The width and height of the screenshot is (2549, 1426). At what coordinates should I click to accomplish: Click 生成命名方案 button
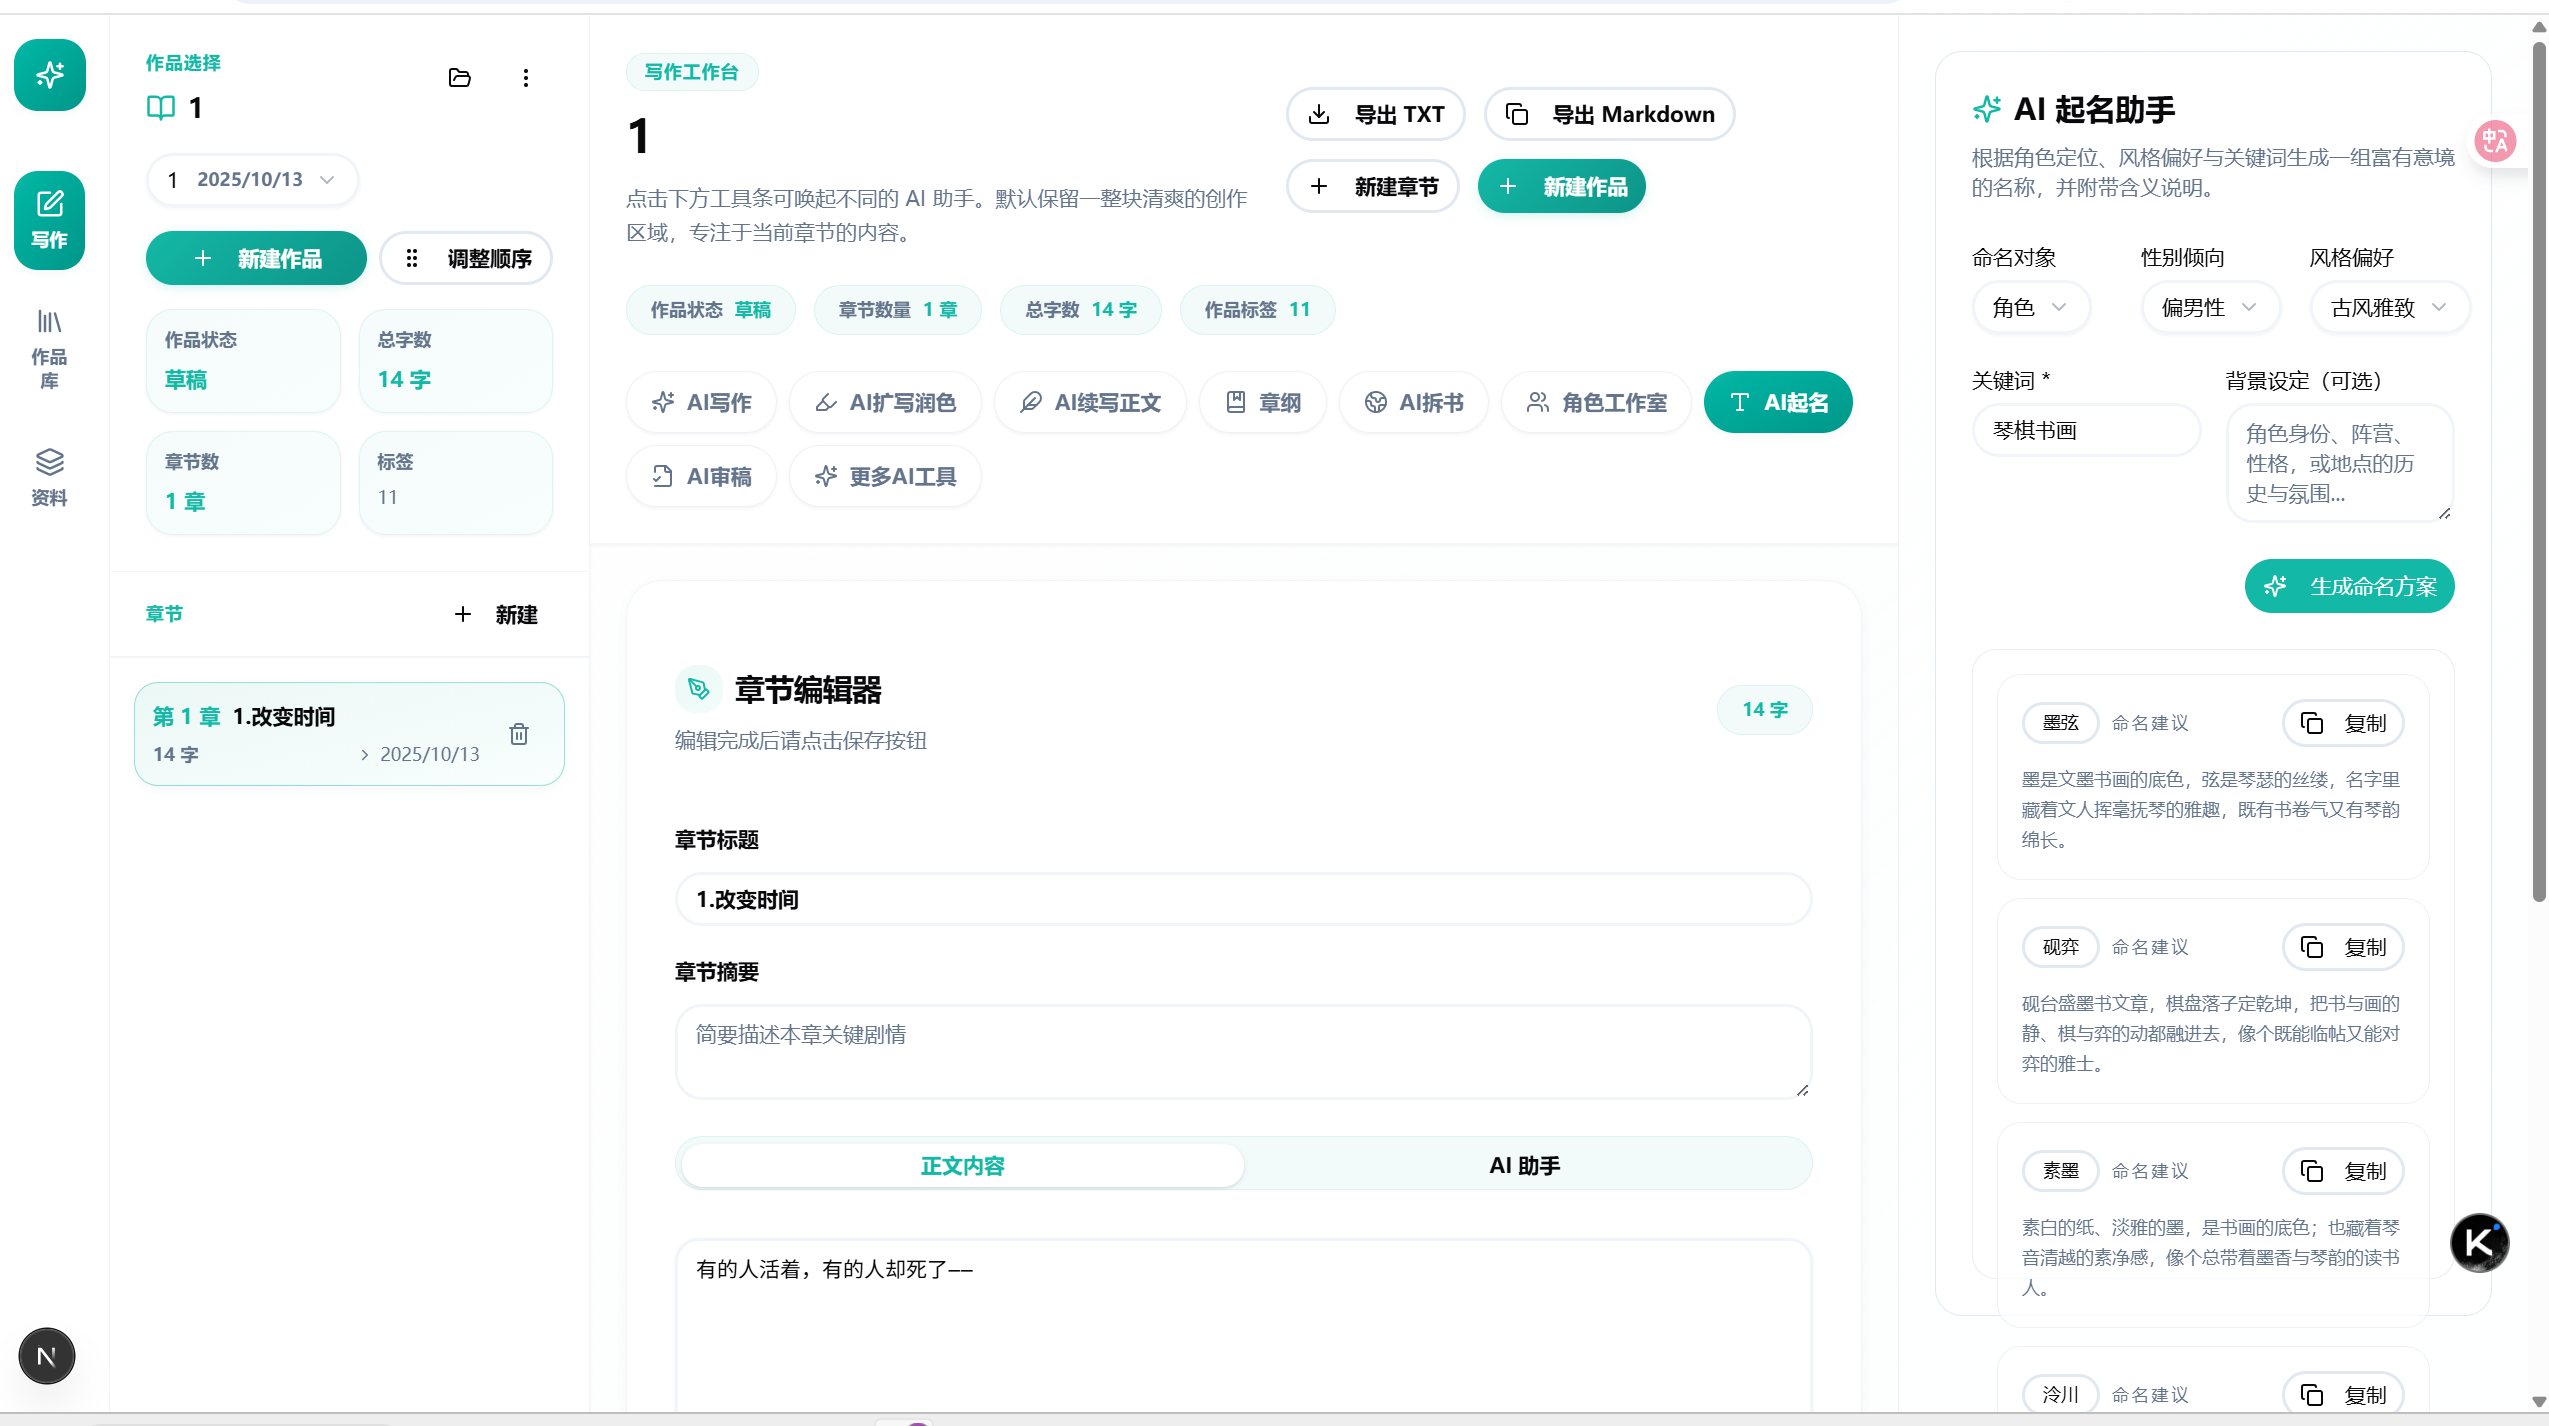tap(2349, 587)
